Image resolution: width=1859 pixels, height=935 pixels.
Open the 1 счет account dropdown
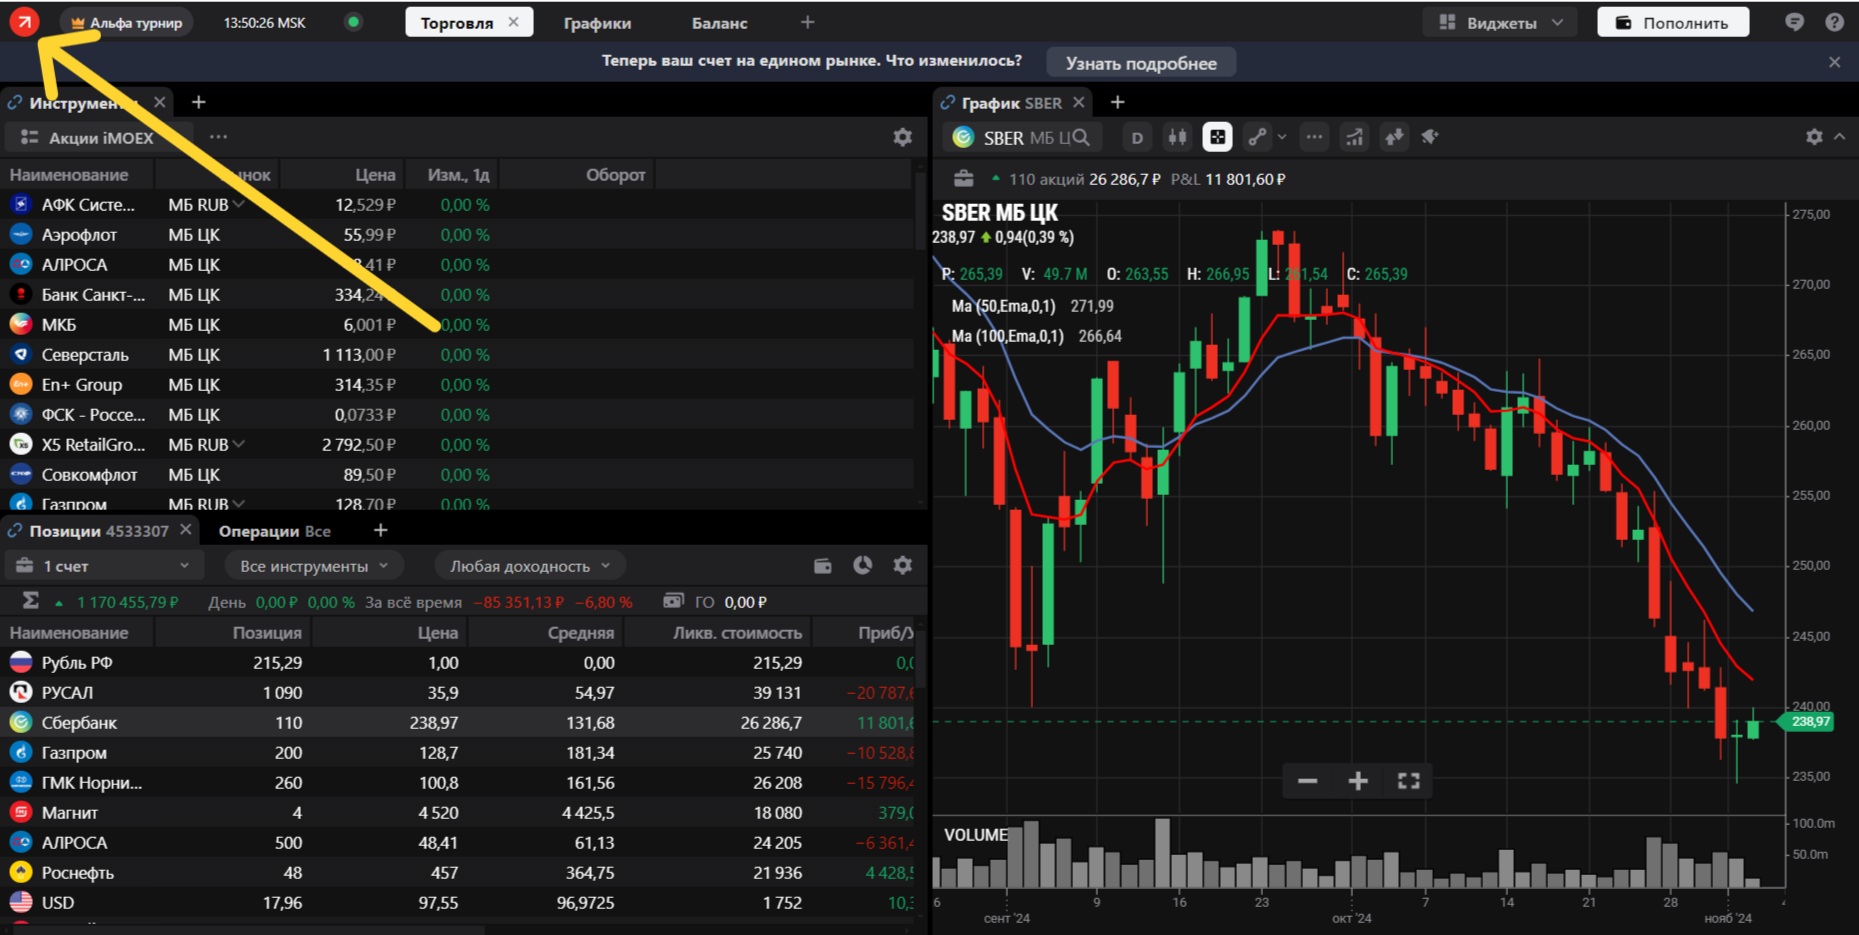point(104,566)
